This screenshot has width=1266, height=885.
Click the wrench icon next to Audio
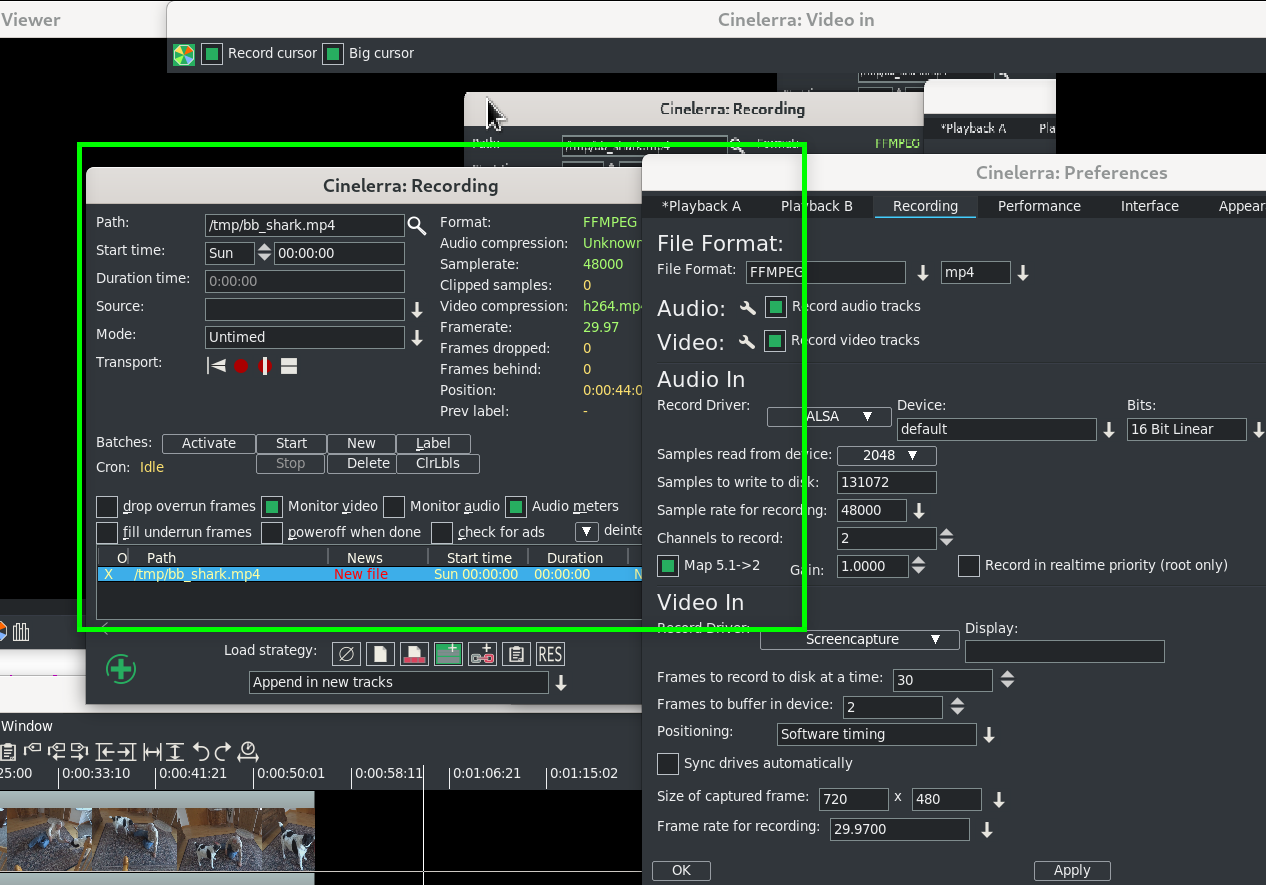[x=746, y=307]
